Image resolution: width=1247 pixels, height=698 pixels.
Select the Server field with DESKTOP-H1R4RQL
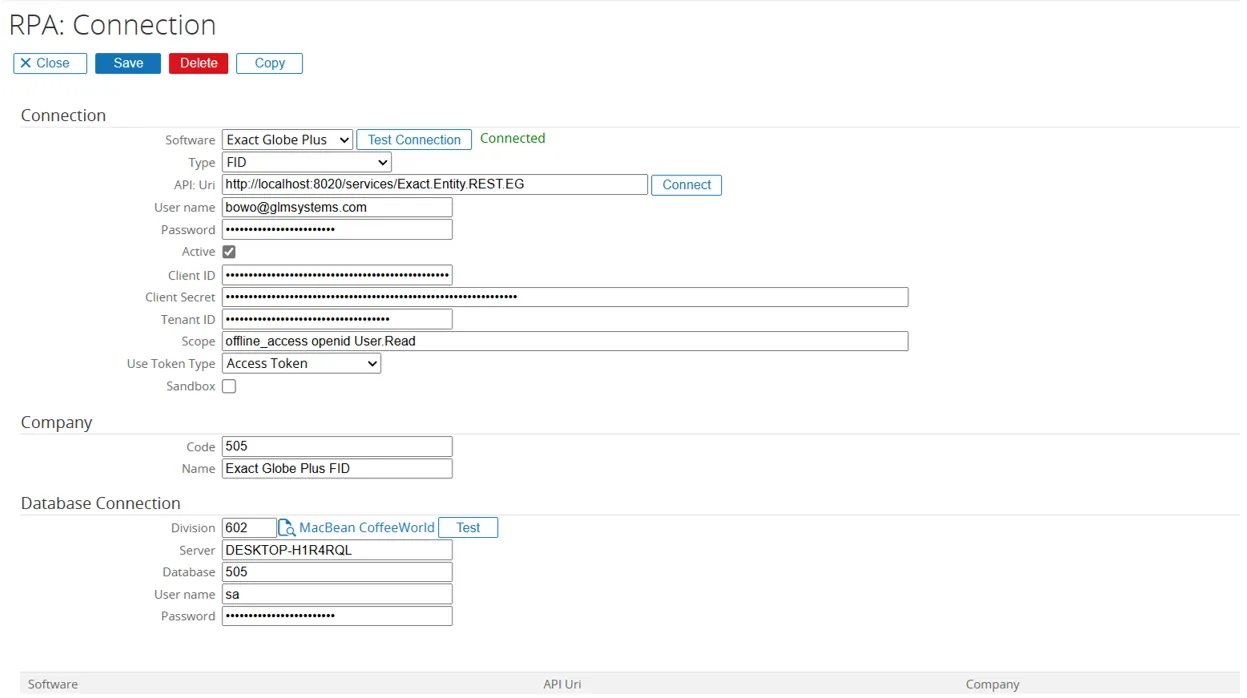point(337,550)
